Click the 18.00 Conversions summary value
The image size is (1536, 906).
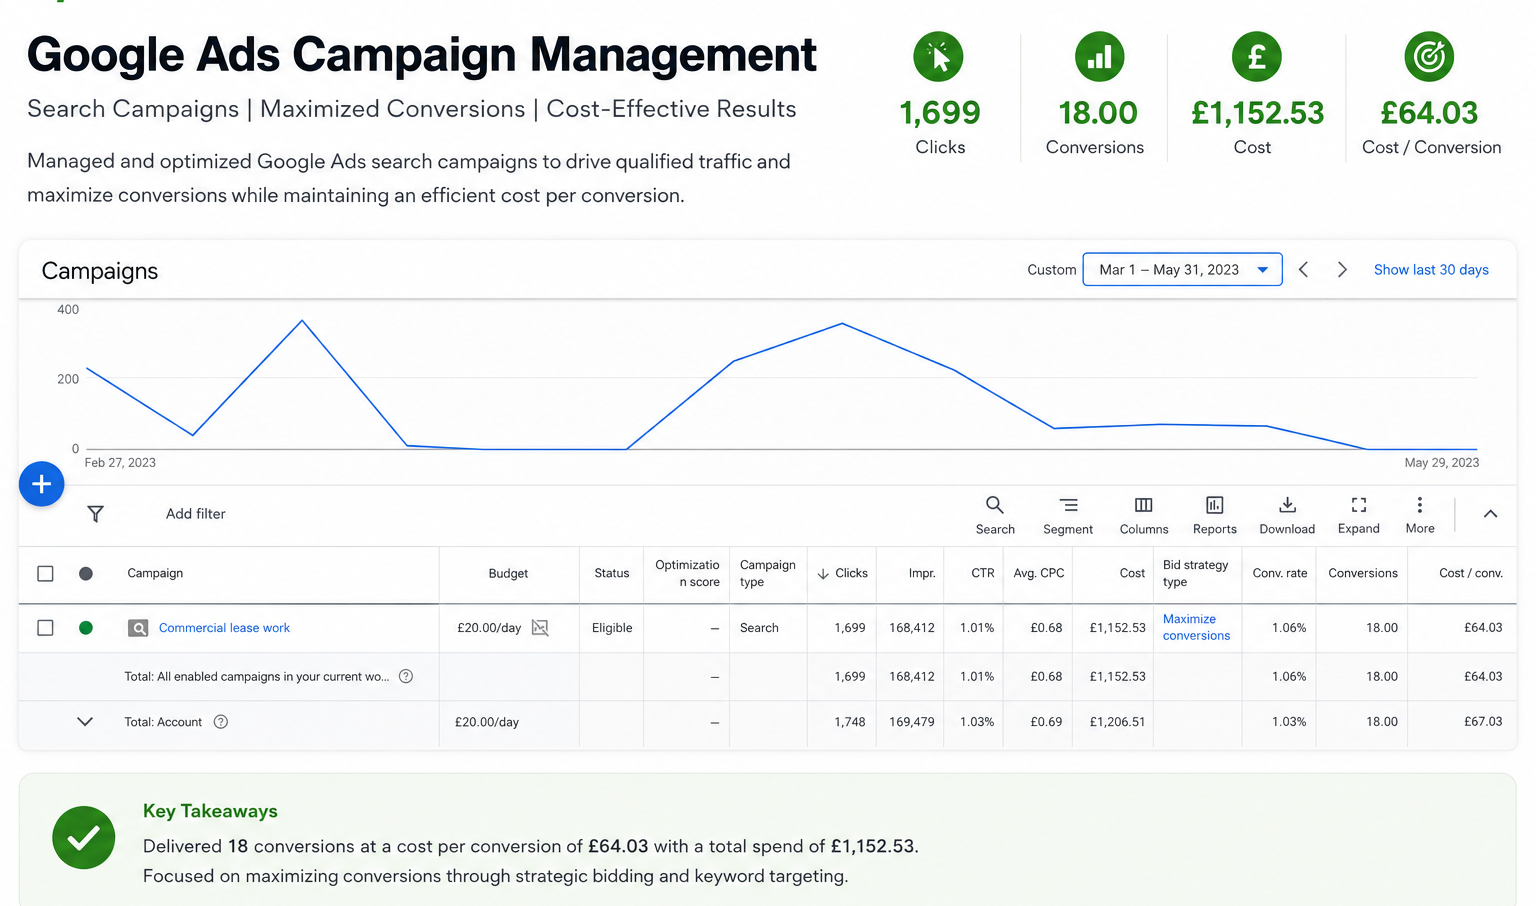click(1098, 113)
